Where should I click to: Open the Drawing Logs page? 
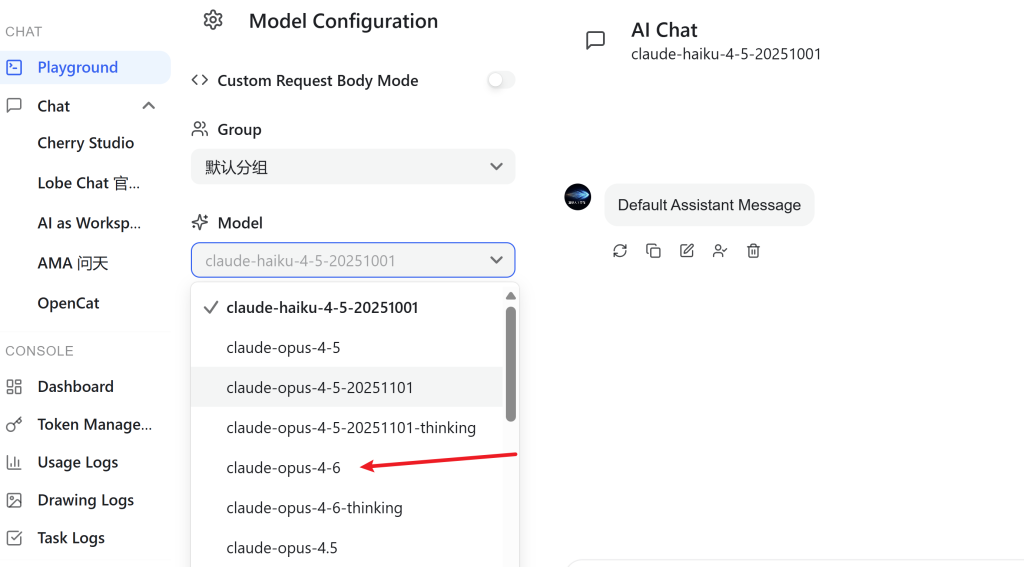click(x=85, y=500)
